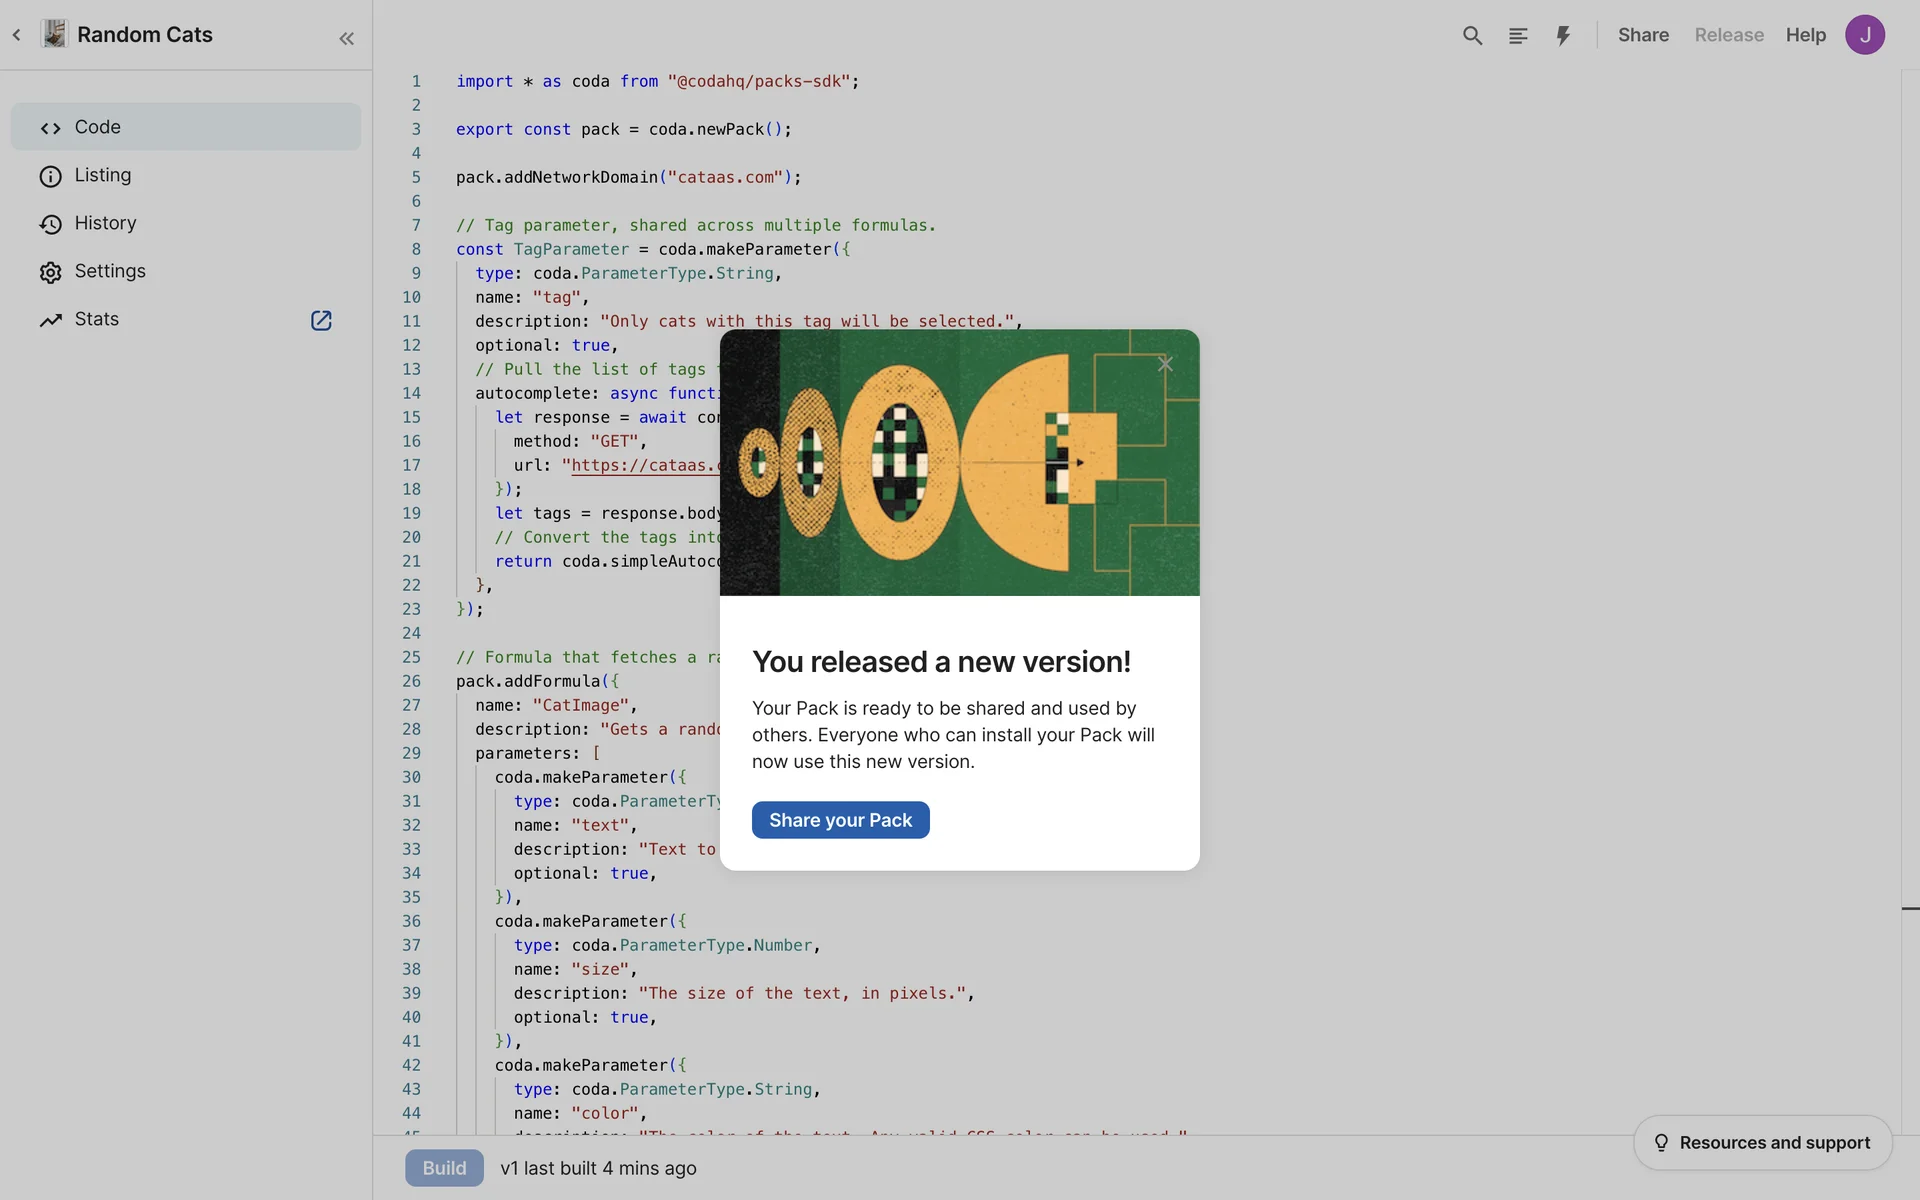Click the Release button

pos(1728,35)
